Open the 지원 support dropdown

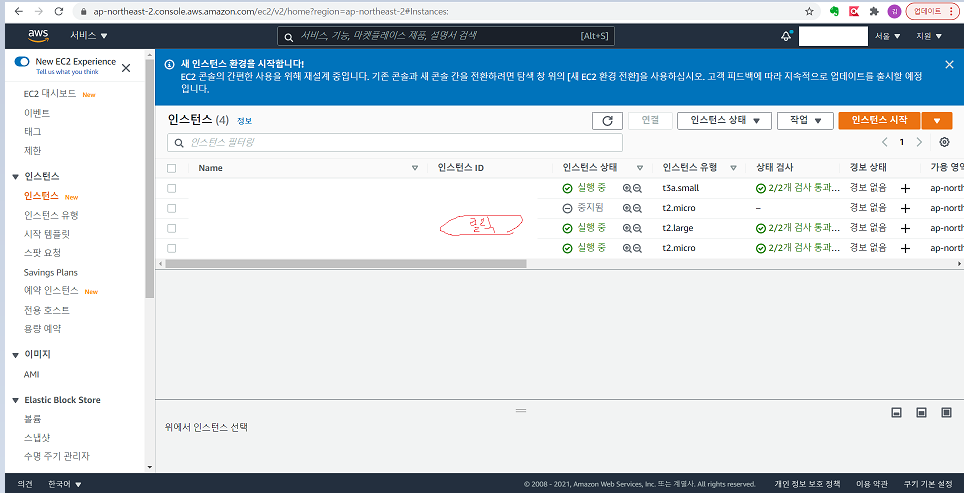point(929,36)
